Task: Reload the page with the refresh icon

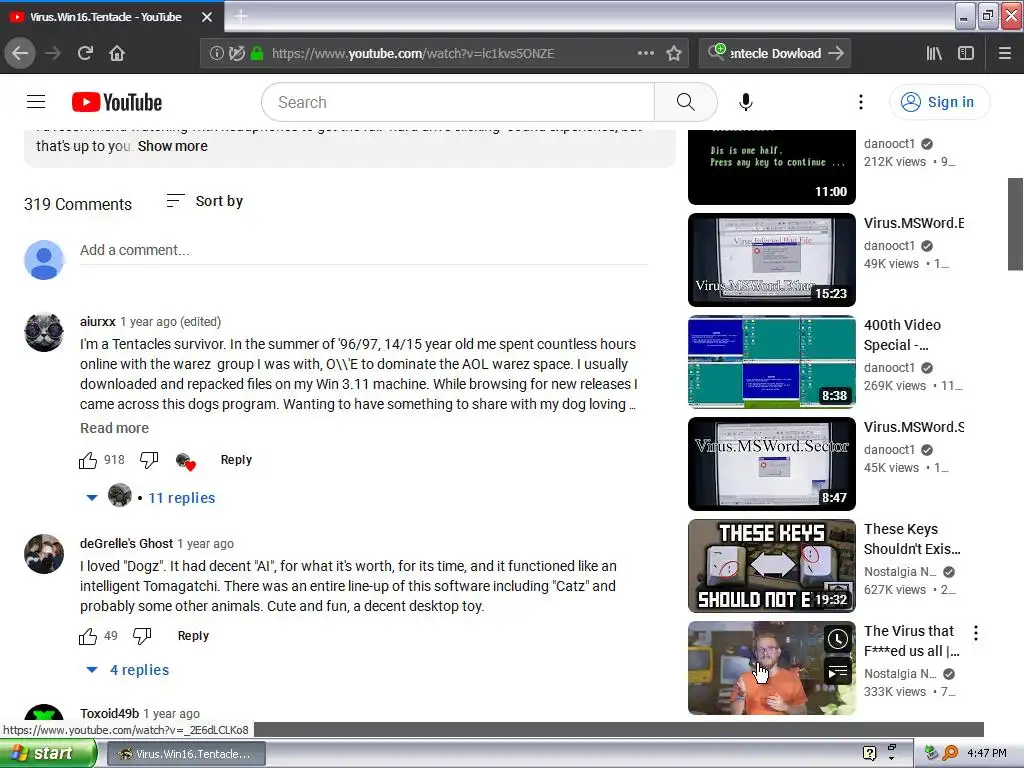Action: point(86,54)
